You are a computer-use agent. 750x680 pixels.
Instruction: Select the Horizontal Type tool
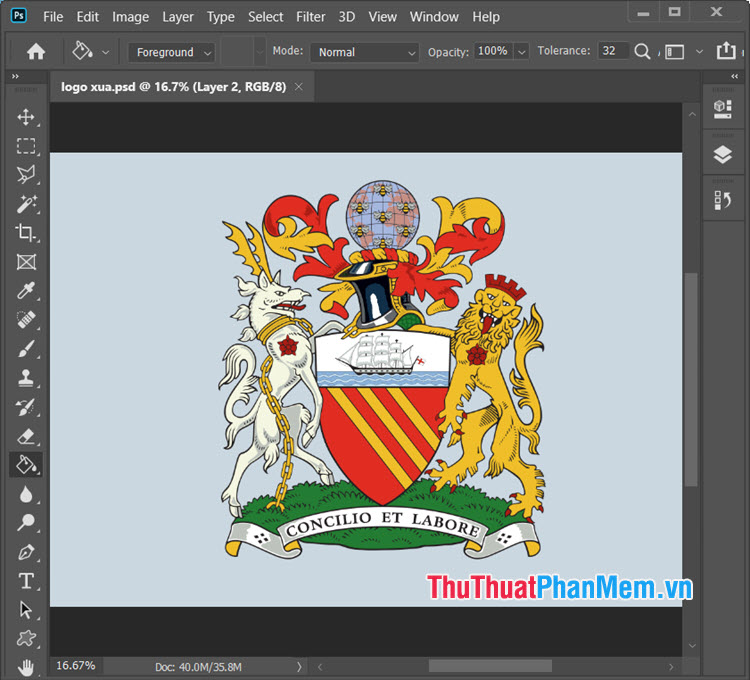pos(26,581)
